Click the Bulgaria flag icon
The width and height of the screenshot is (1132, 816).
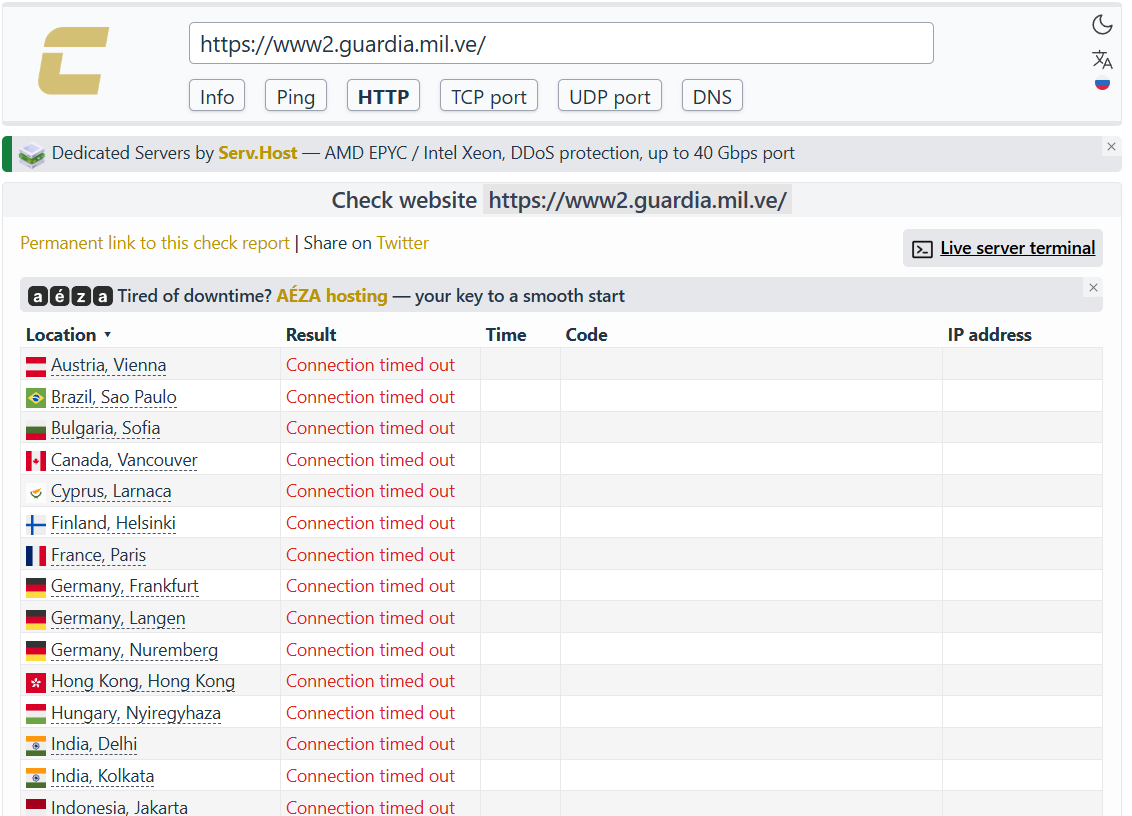(36, 430)
